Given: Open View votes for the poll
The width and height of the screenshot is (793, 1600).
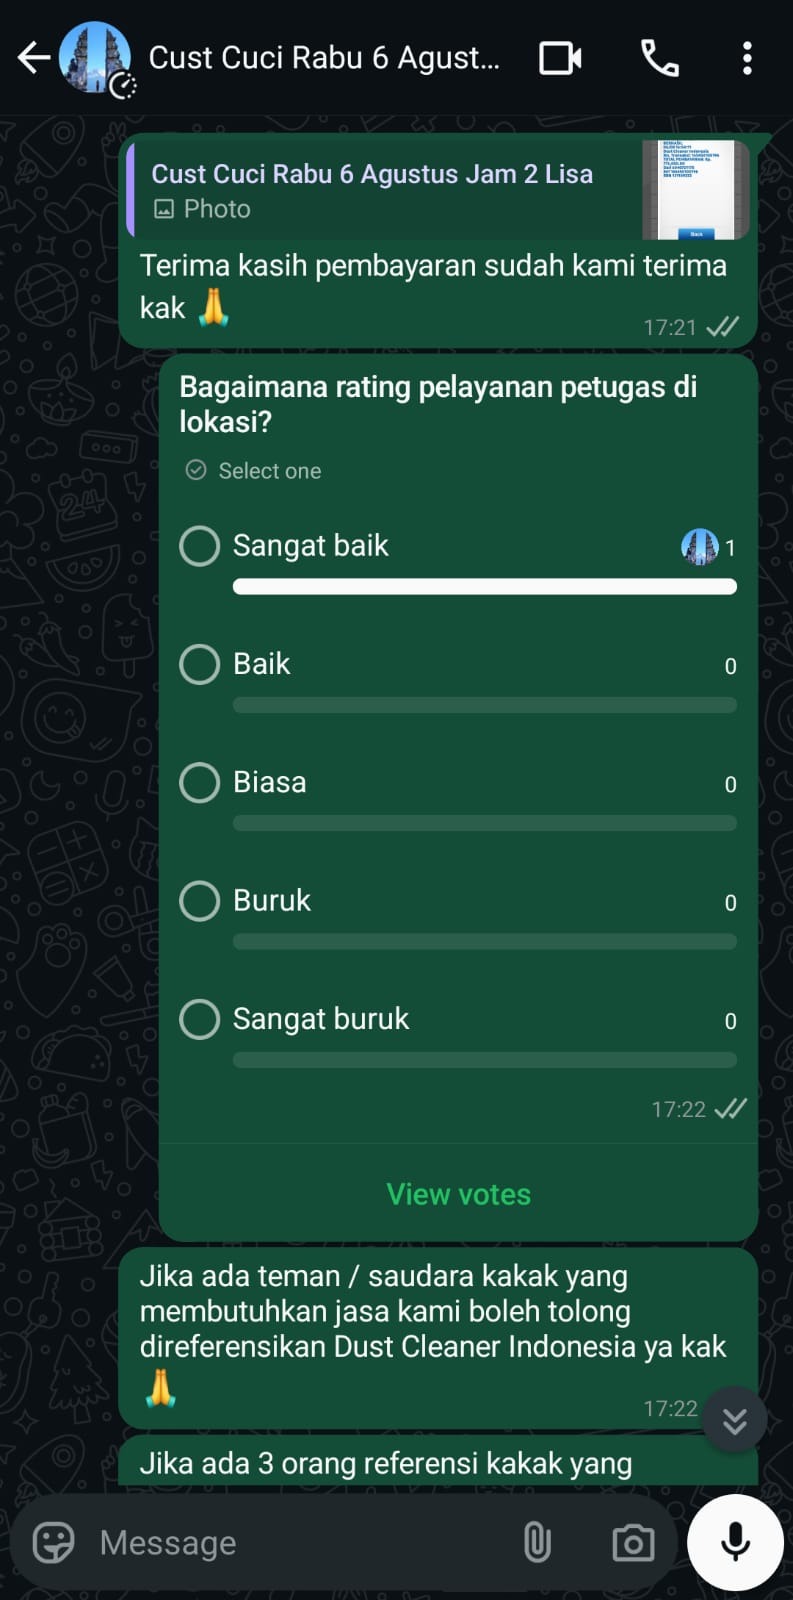Looking at the screenshot, I should (458, 1194).
